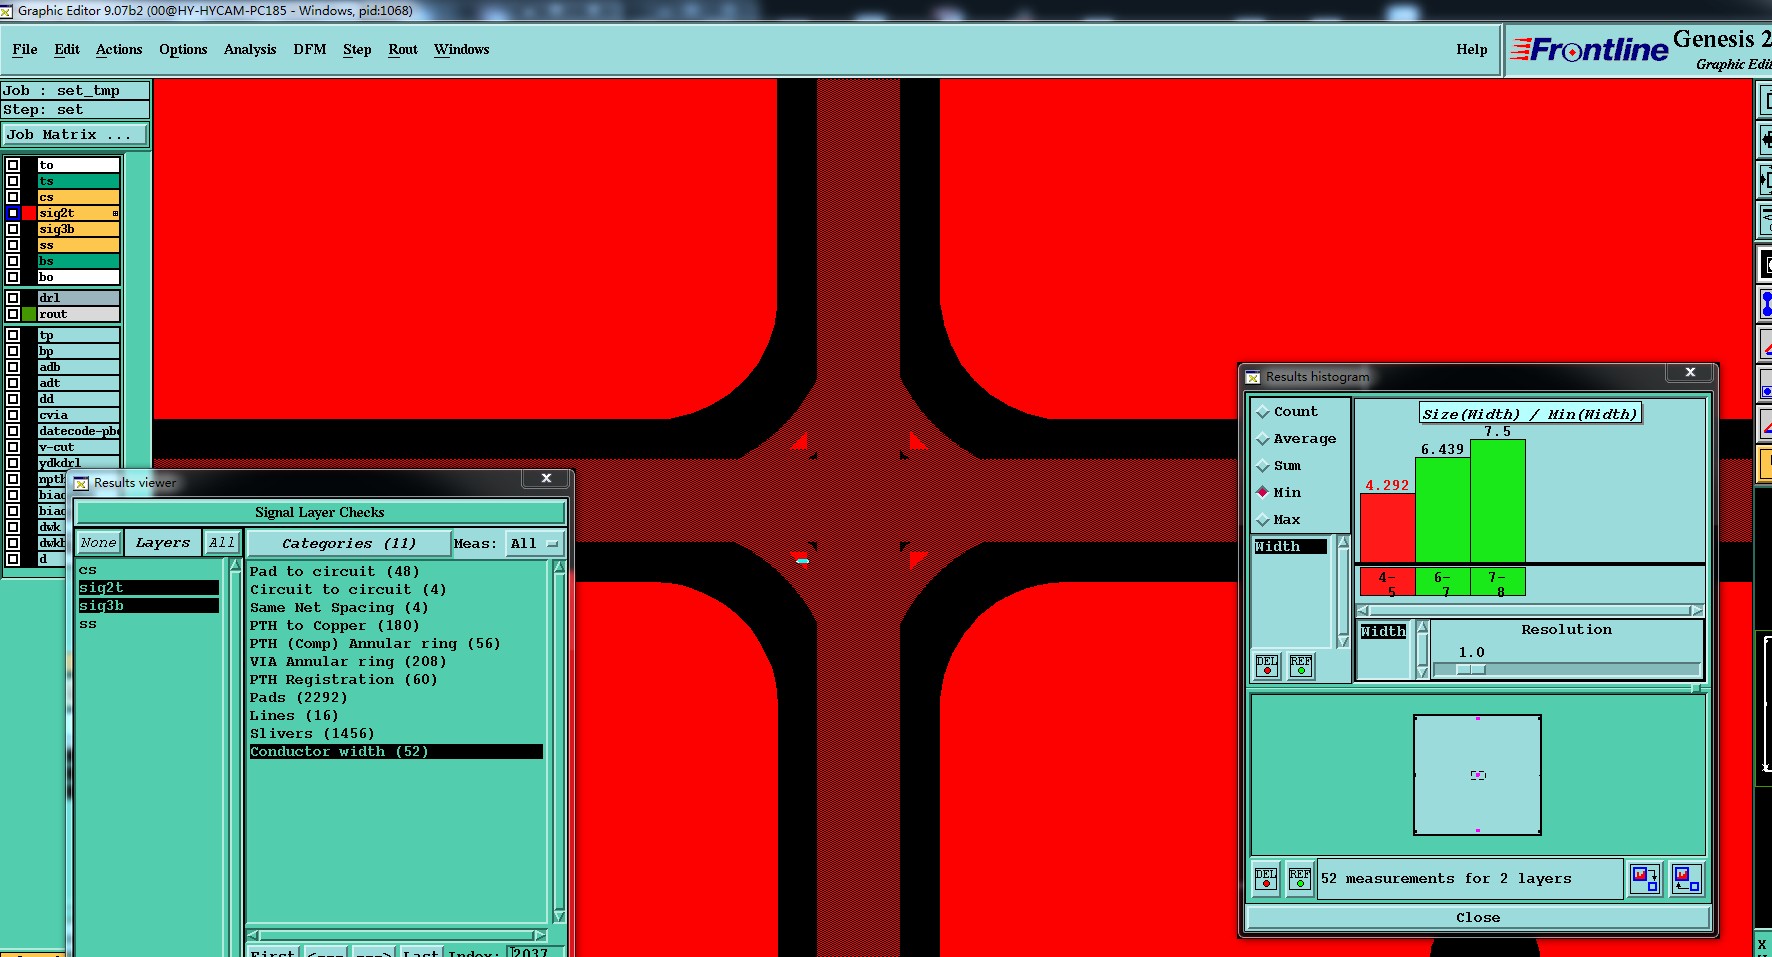The image size is (1772, 957).
Task: Click histogram Width list scroll-up arrow
Action: point(1343,542)
